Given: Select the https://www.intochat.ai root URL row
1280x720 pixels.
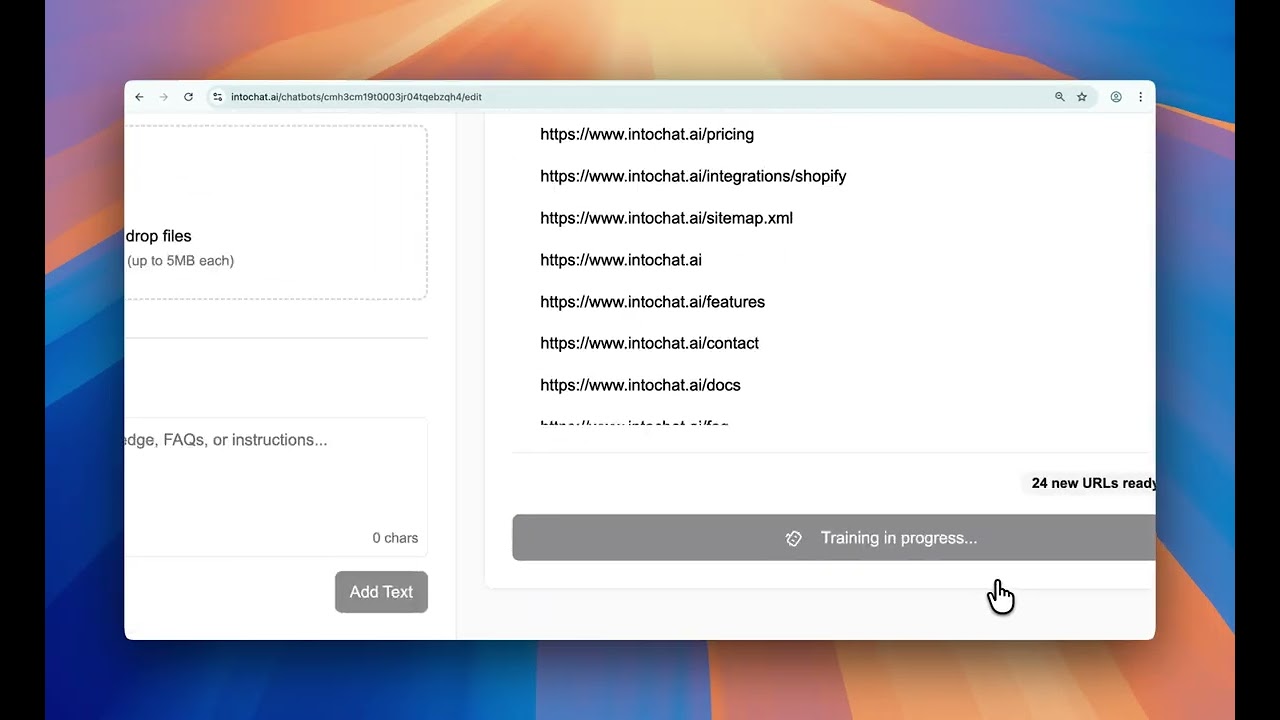Looking at the screenshot, I should 621,260.
